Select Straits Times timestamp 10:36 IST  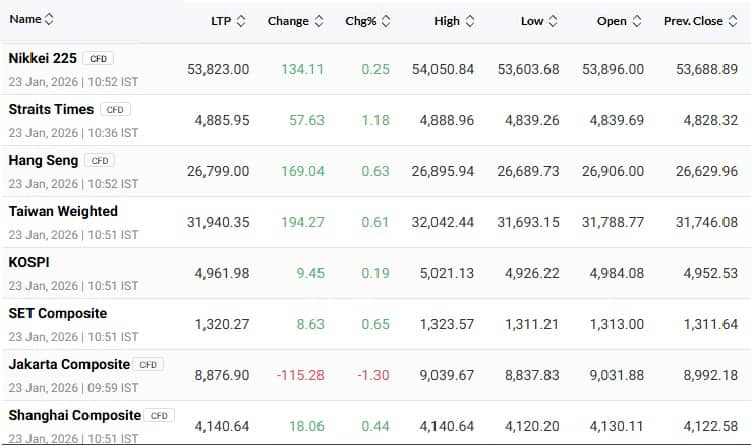click(113, 133)
